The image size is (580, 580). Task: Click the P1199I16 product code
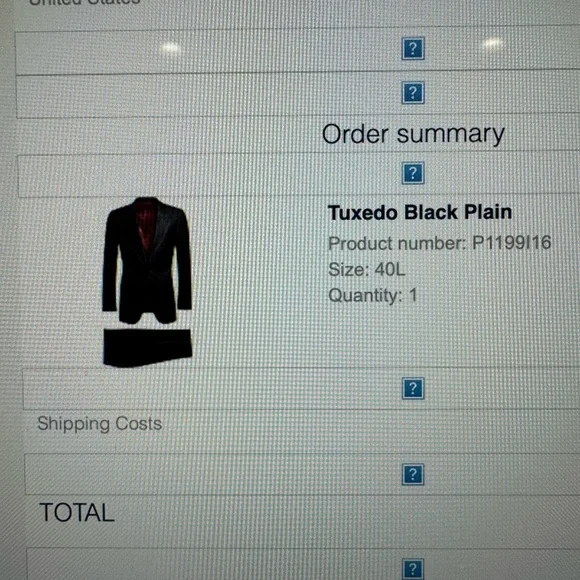[512, 243]
